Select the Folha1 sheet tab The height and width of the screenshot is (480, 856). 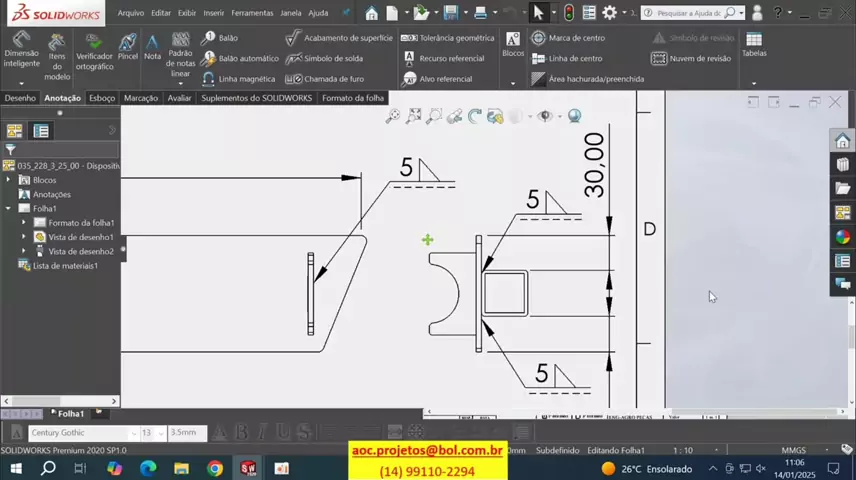coord(69,413)
